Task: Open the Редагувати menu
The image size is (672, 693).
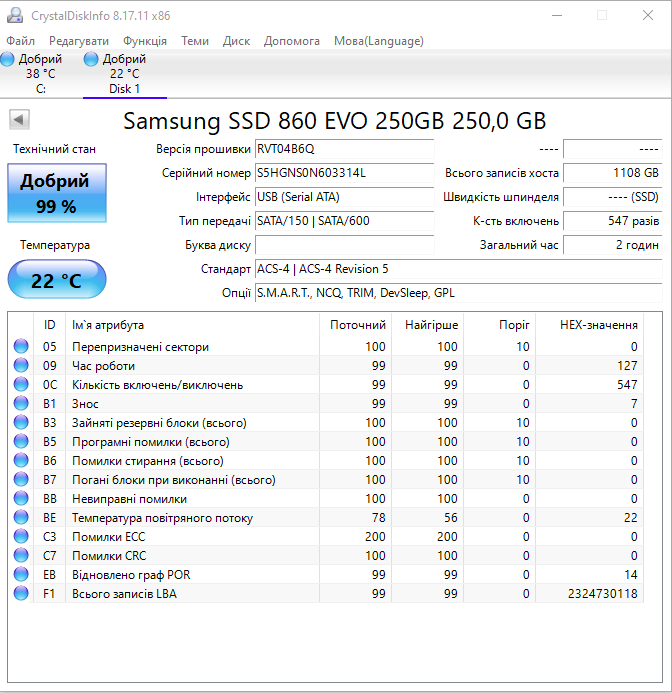Action: click(x=79, y=41)
